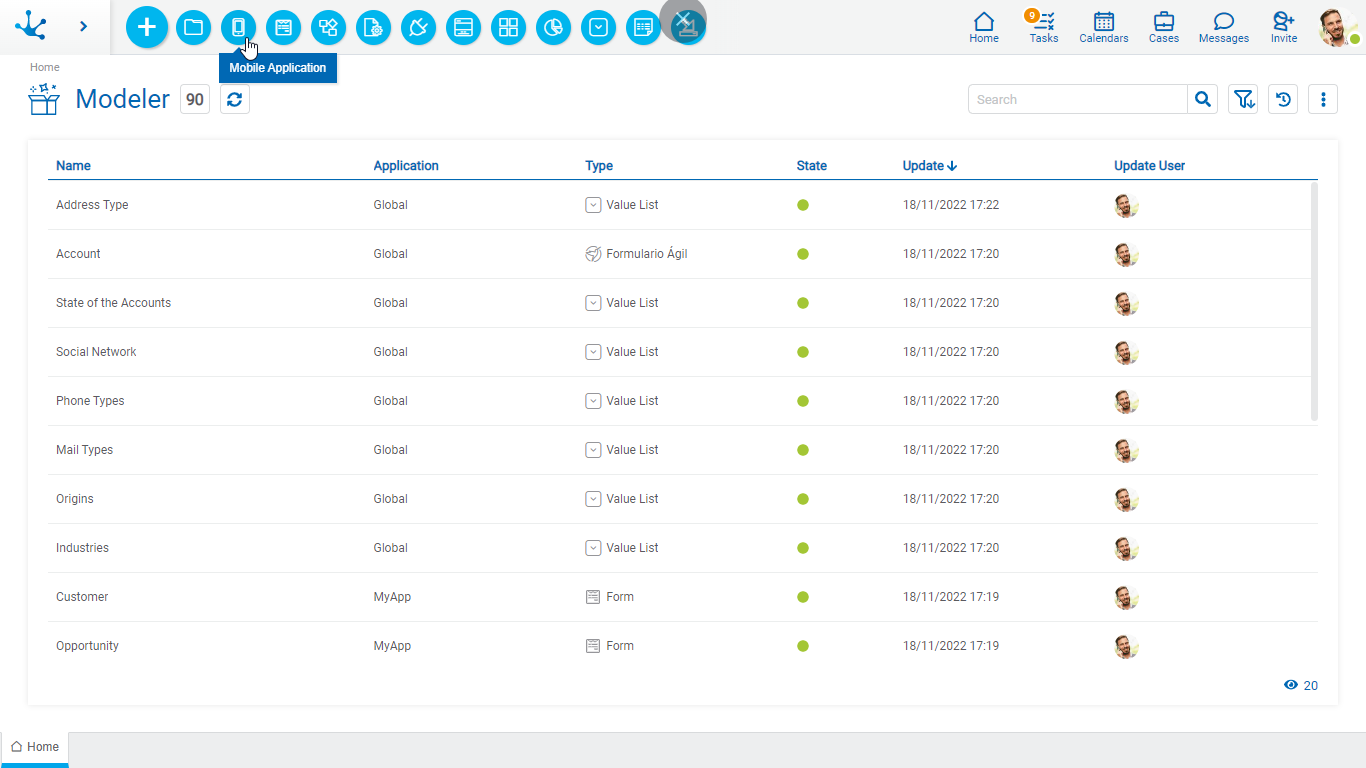
Task: Click the table vertical scrollbar
Action: coord(1314,301)
